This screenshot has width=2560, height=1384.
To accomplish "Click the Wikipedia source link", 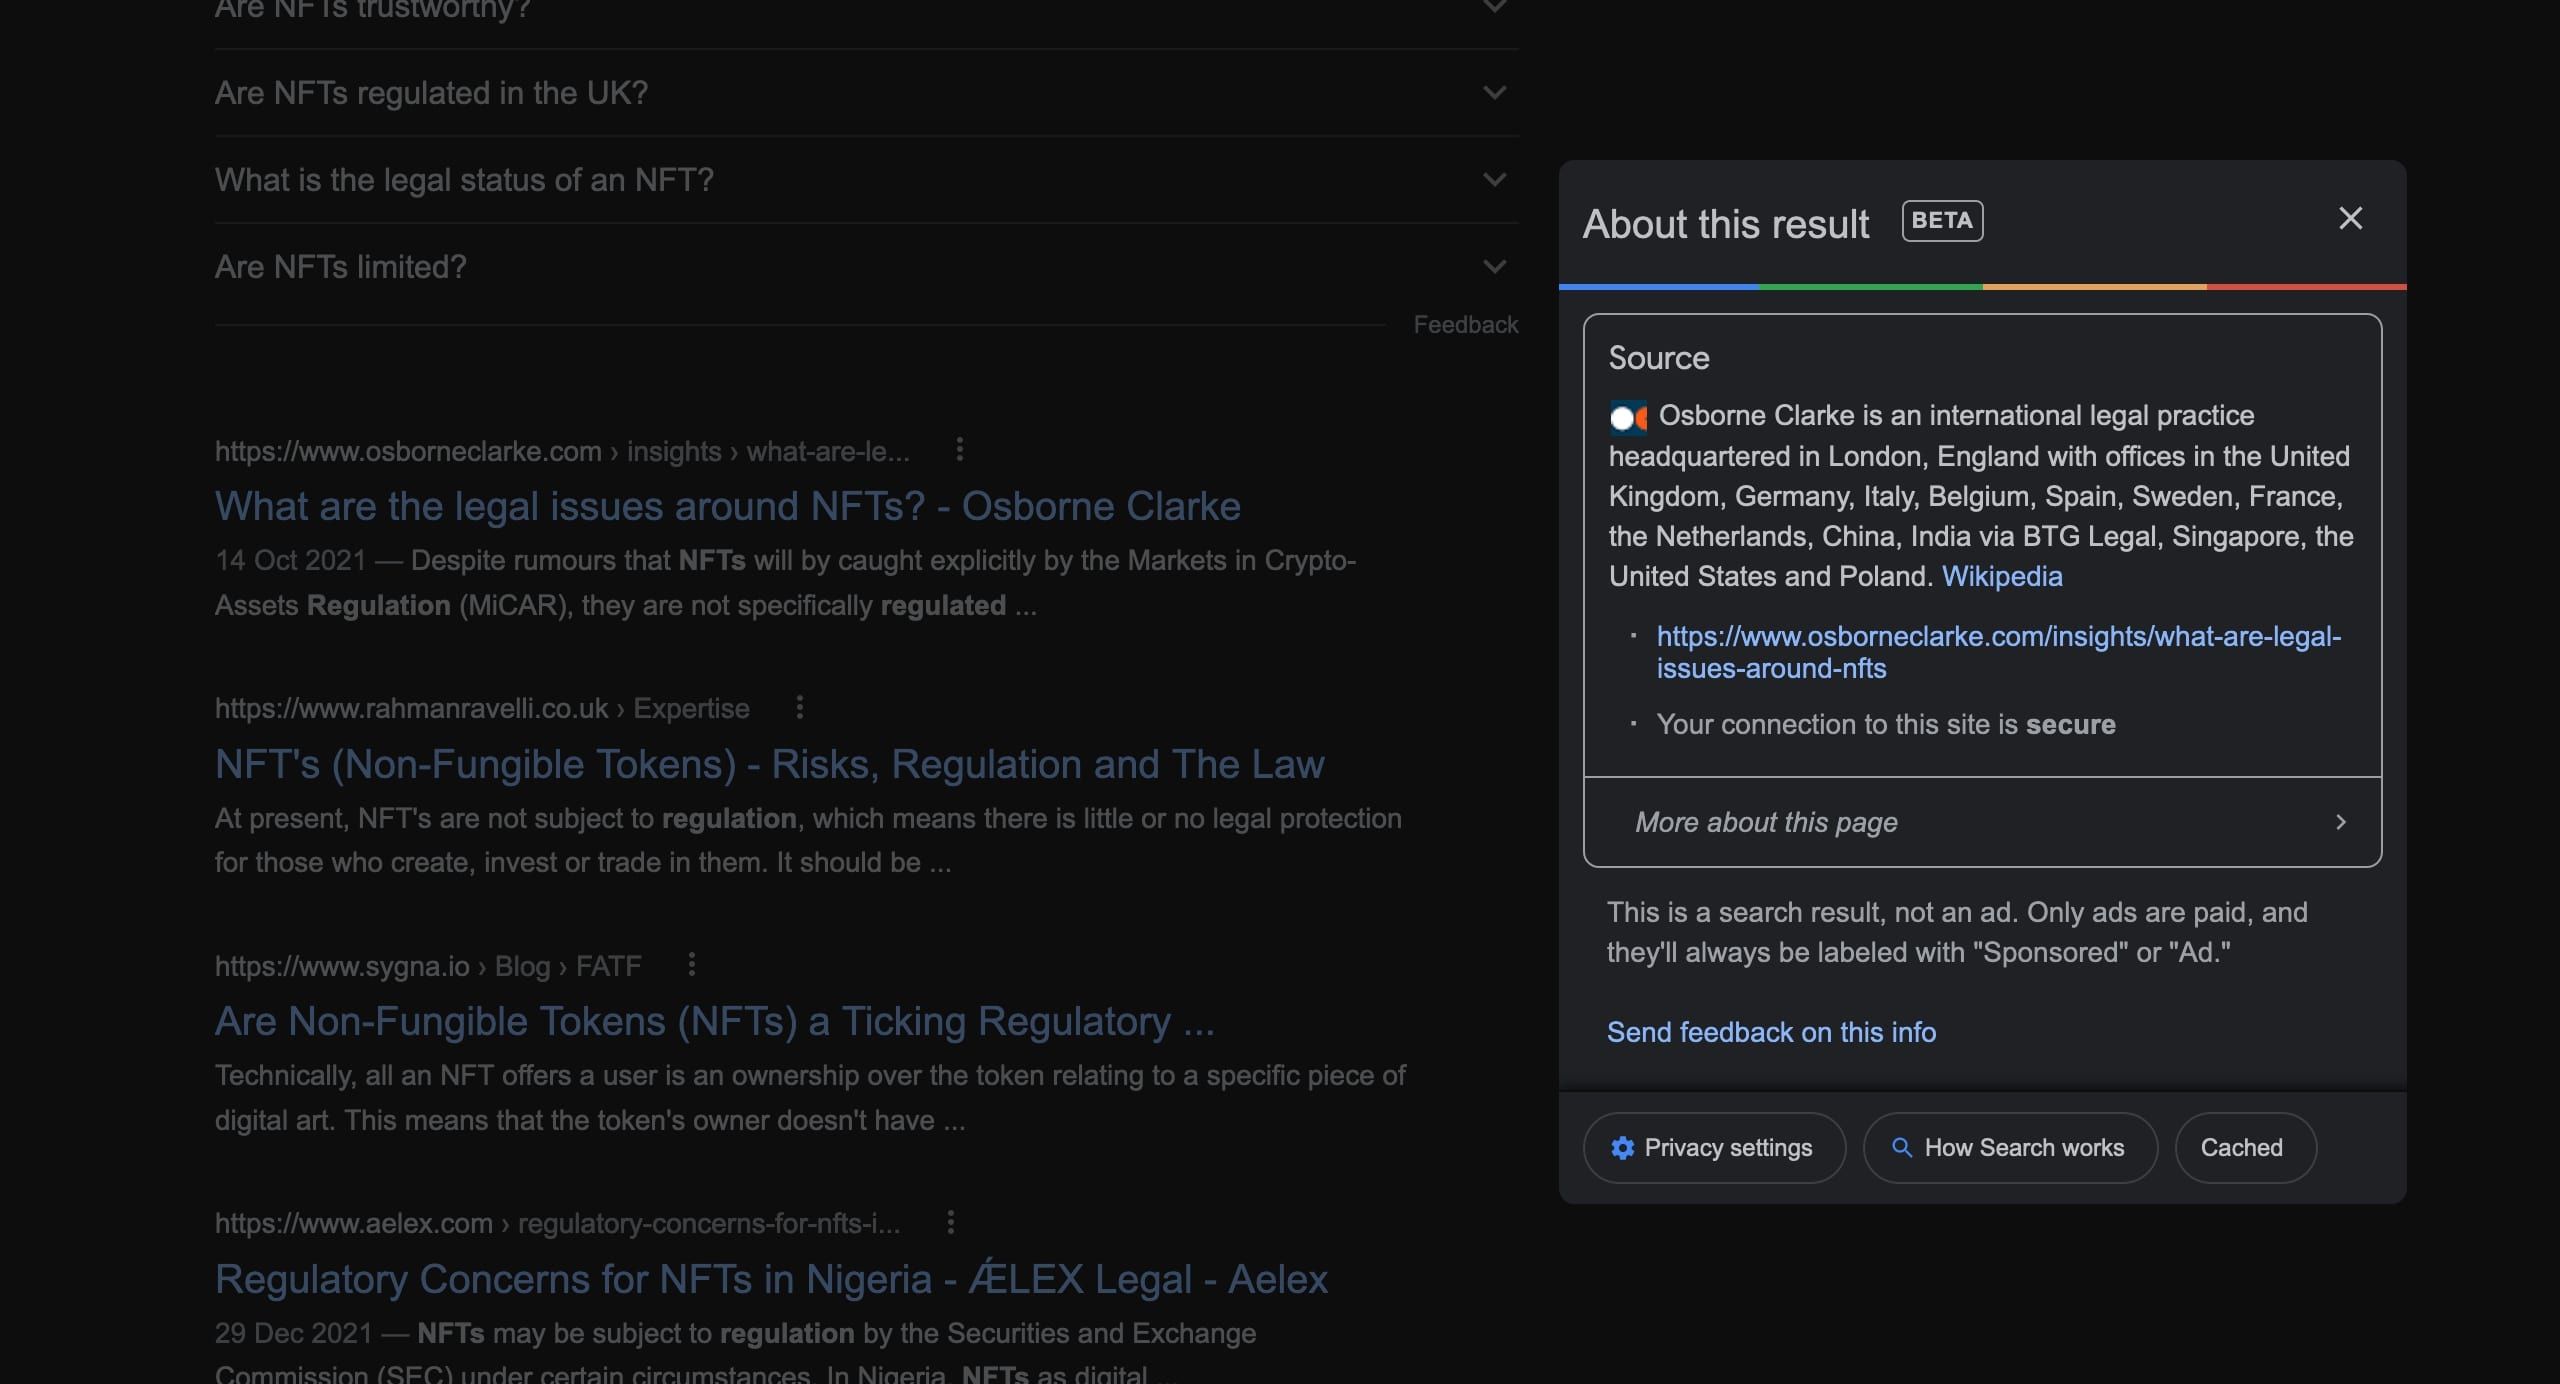I will click(2001, 577).
